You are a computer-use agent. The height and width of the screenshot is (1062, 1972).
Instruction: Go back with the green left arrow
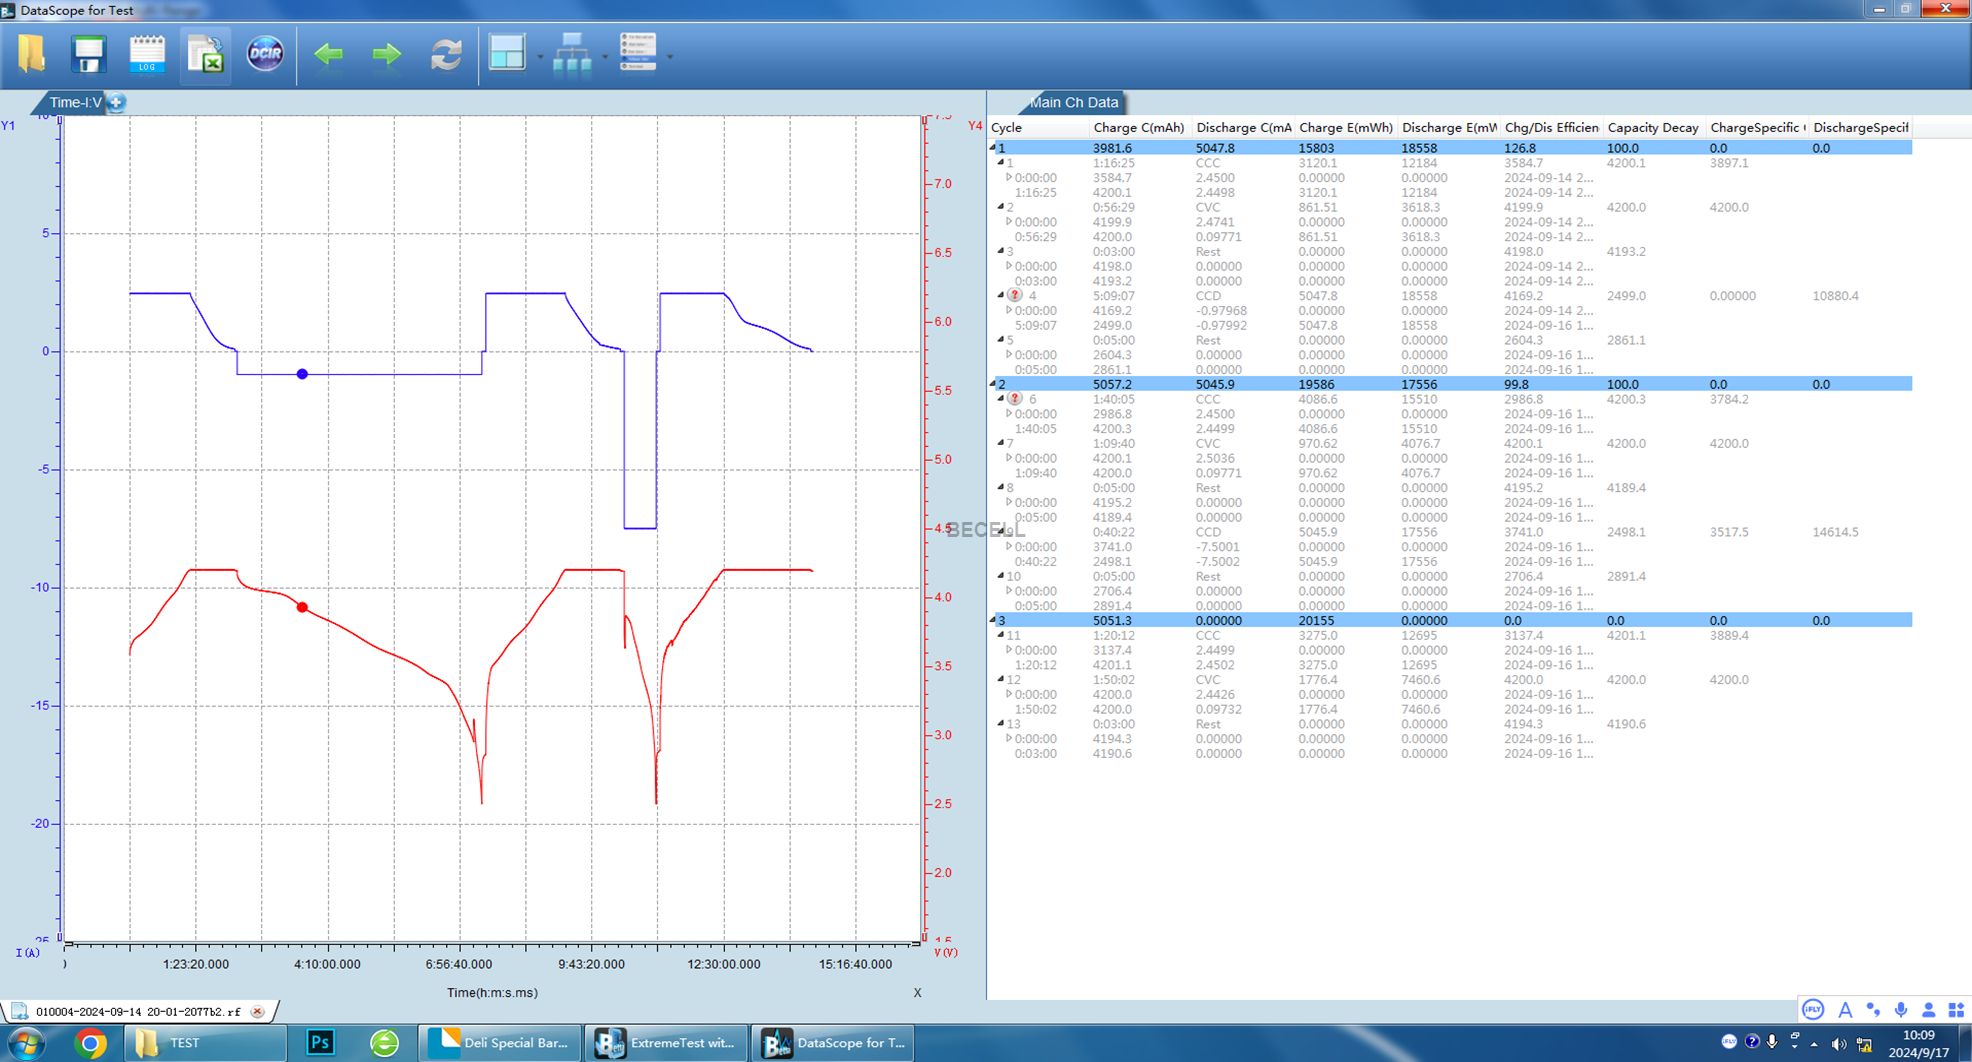pos(328,54)
